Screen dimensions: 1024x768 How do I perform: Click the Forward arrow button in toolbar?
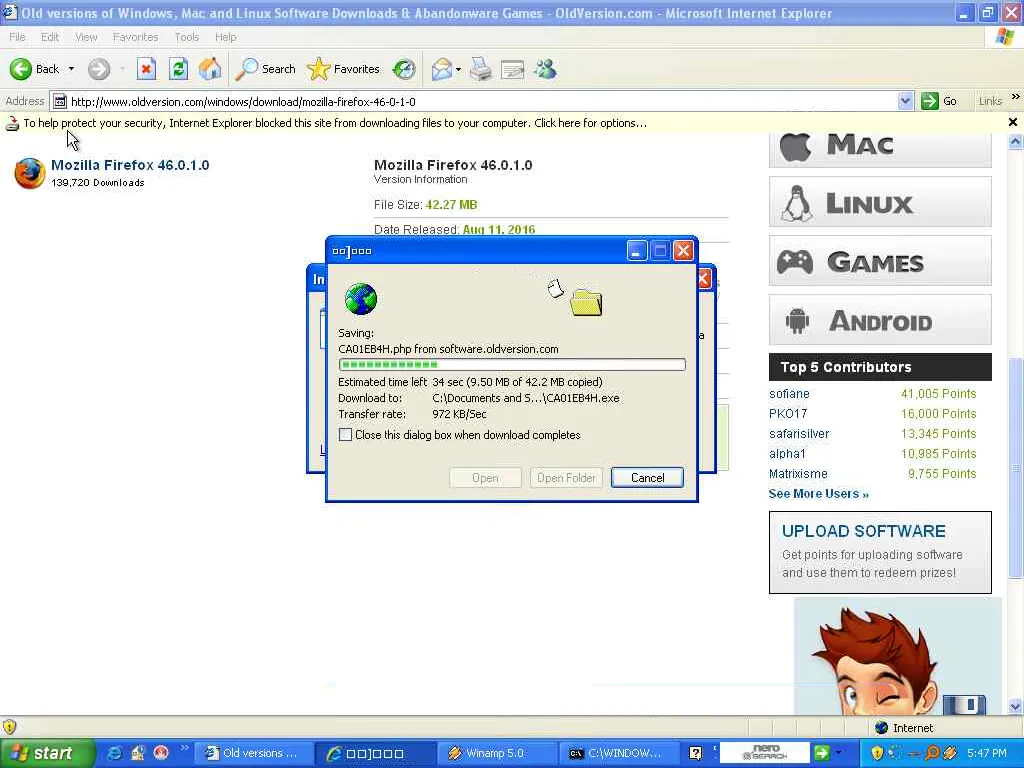[99, 69]
